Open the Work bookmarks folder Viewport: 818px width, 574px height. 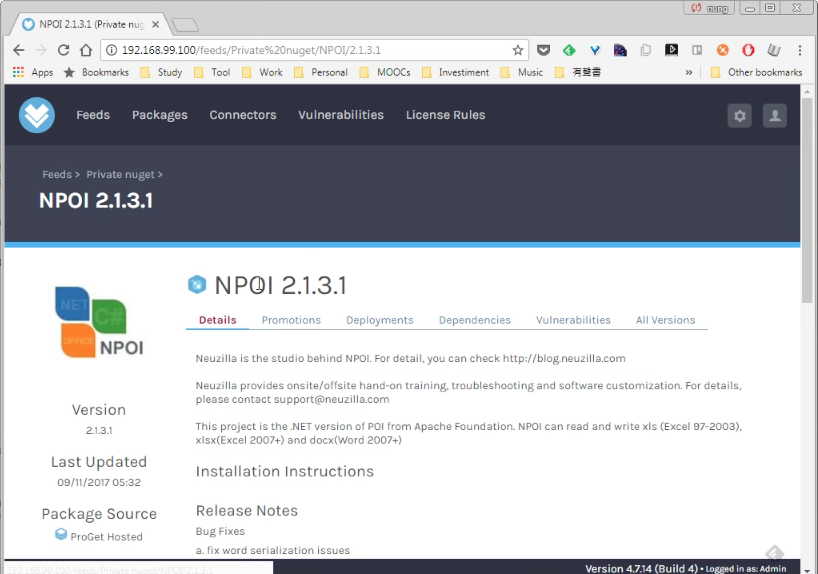(x=262, y=72)
